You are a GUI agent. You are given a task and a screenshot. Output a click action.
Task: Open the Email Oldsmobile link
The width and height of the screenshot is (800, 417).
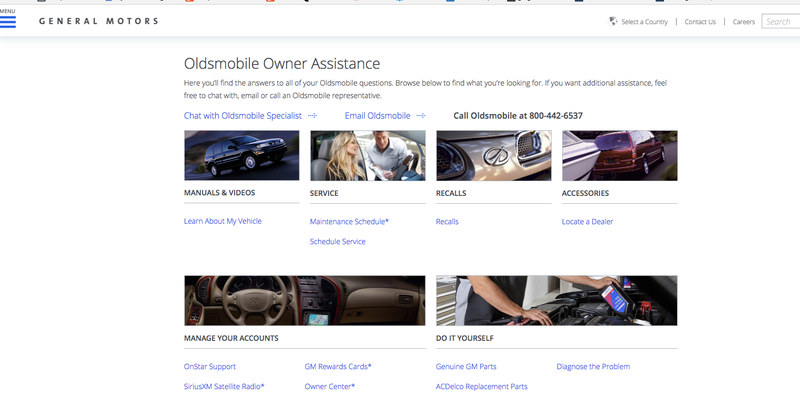coord(377,116)
